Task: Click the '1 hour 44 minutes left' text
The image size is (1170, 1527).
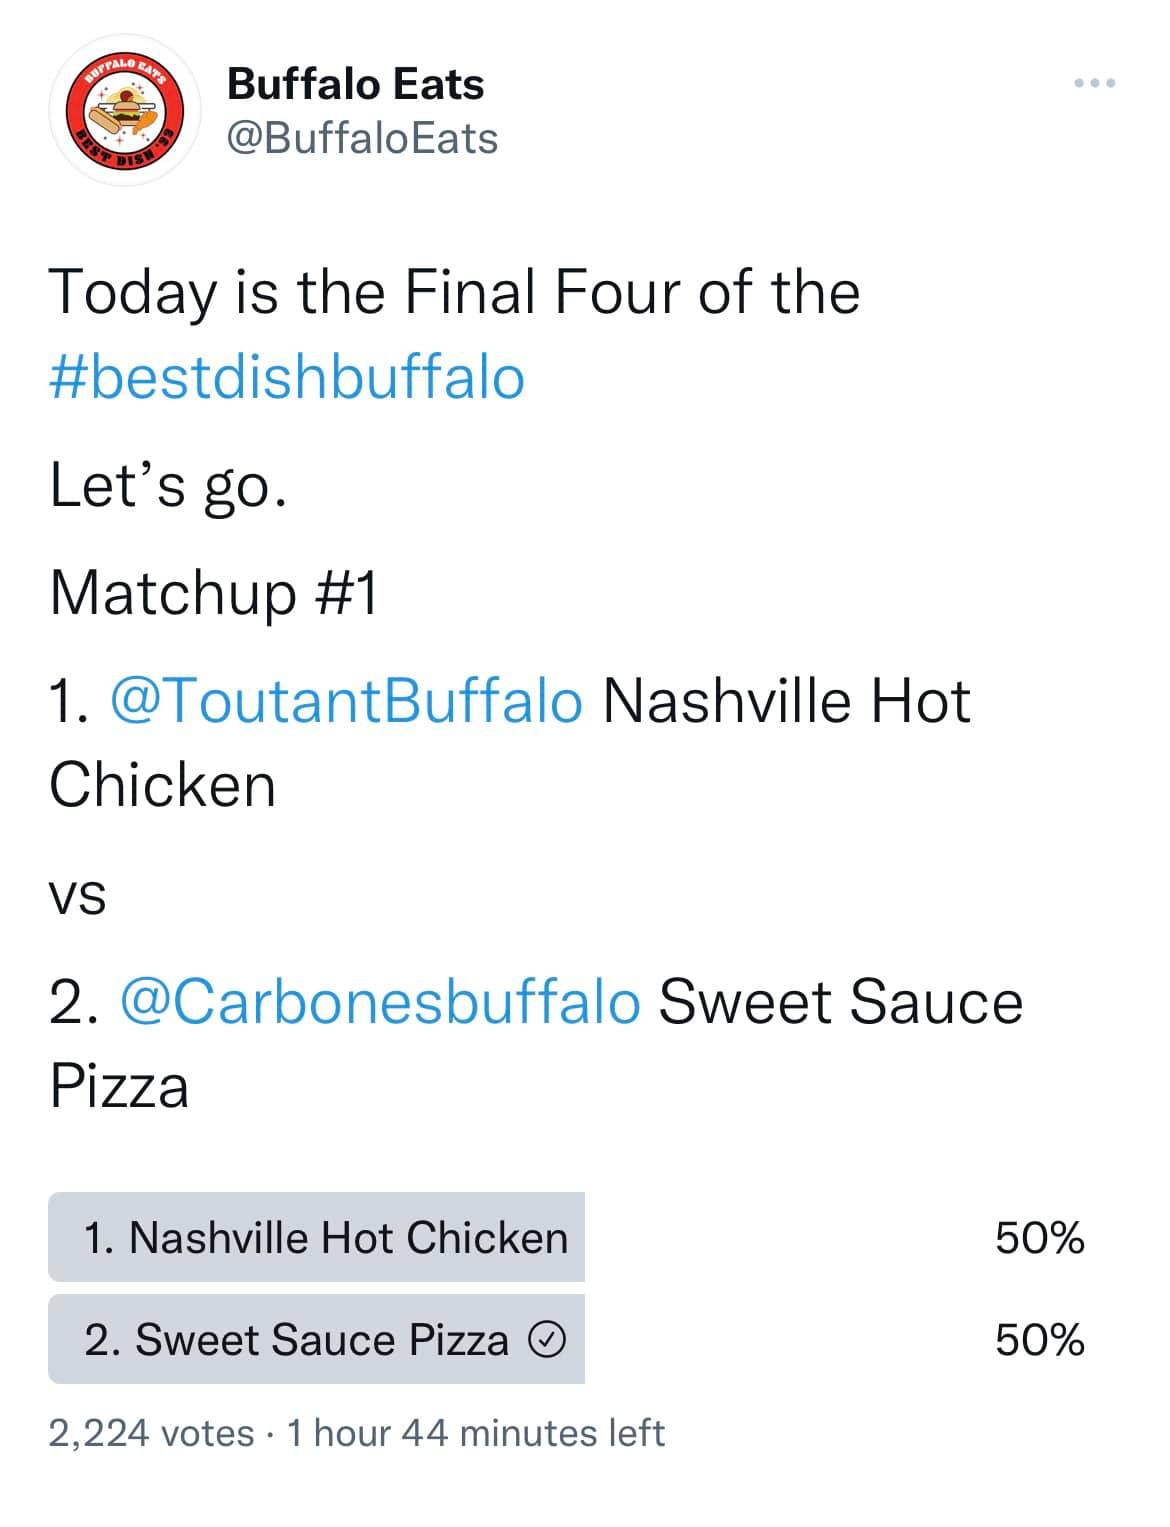Action: (x=476, y=1433)
